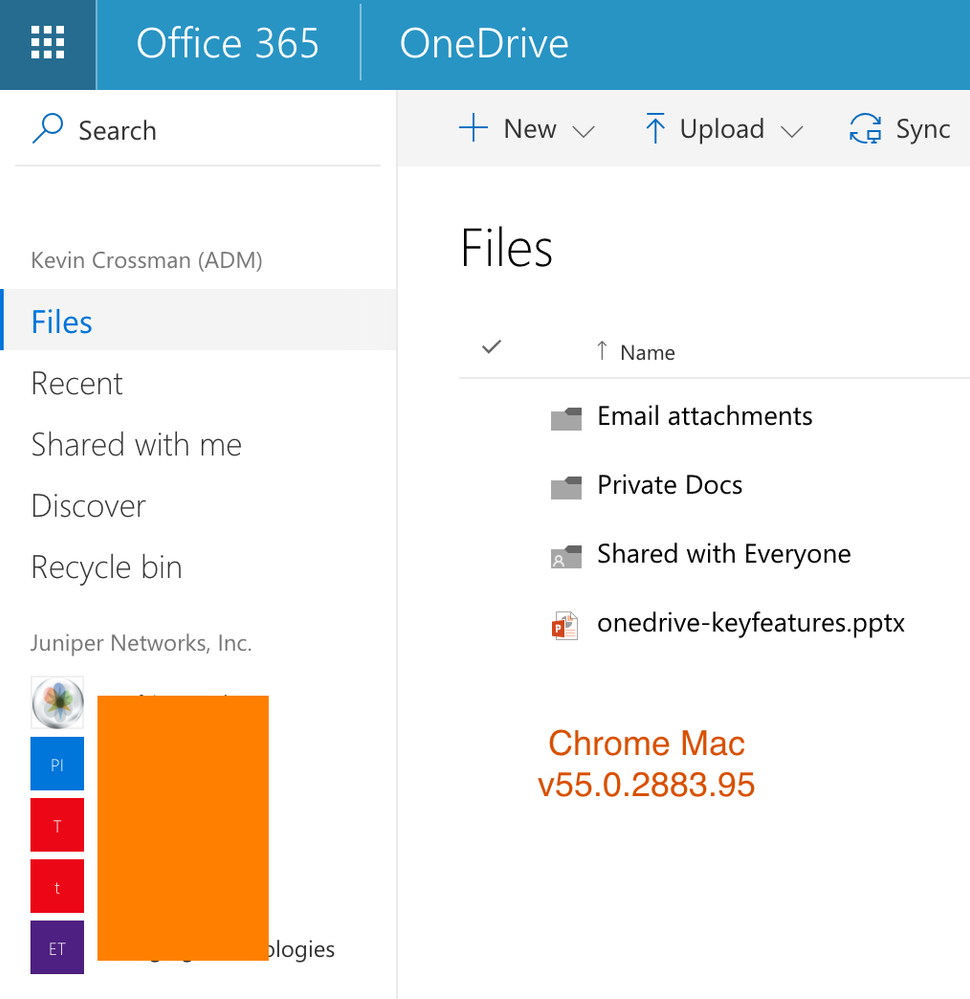Screen dimensions: 970x999
Task: Click the Sync icon in toolbar
Action: tap(865, 129)
